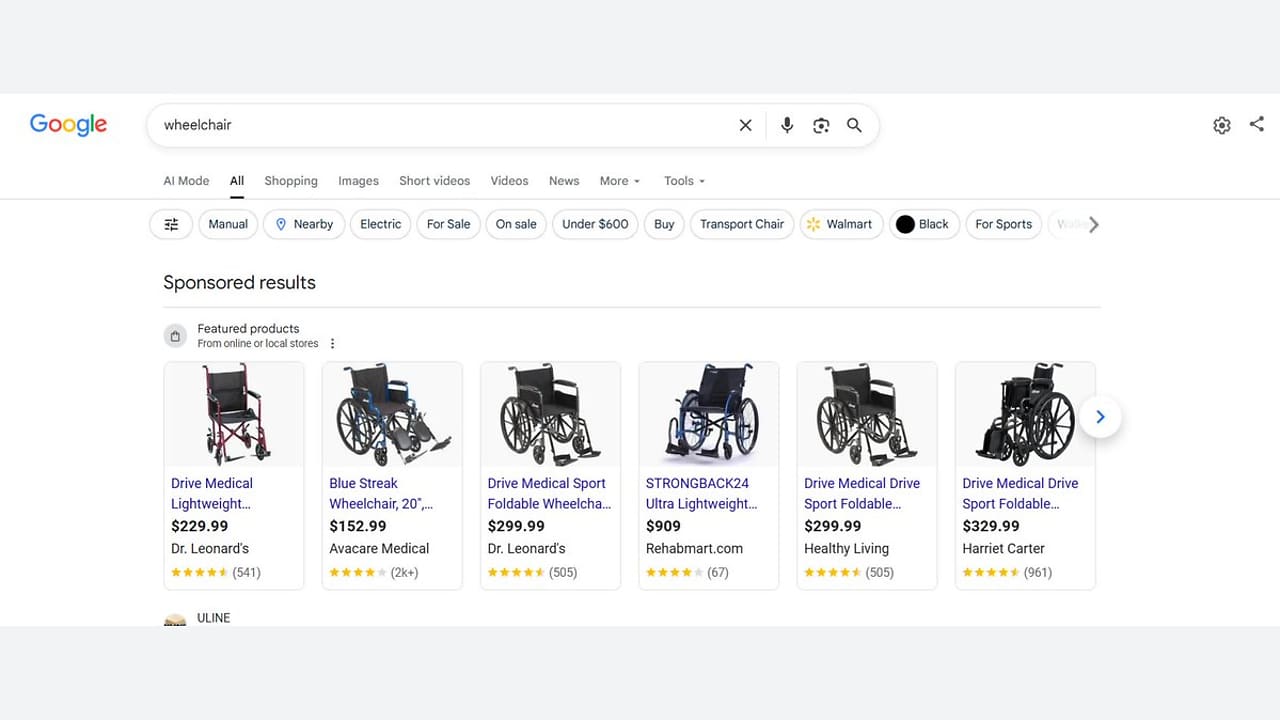Image resolution: width=1280 pixels, height=720 pixels.
Task: Click the (67) star rating
Action: coord(688,573)
